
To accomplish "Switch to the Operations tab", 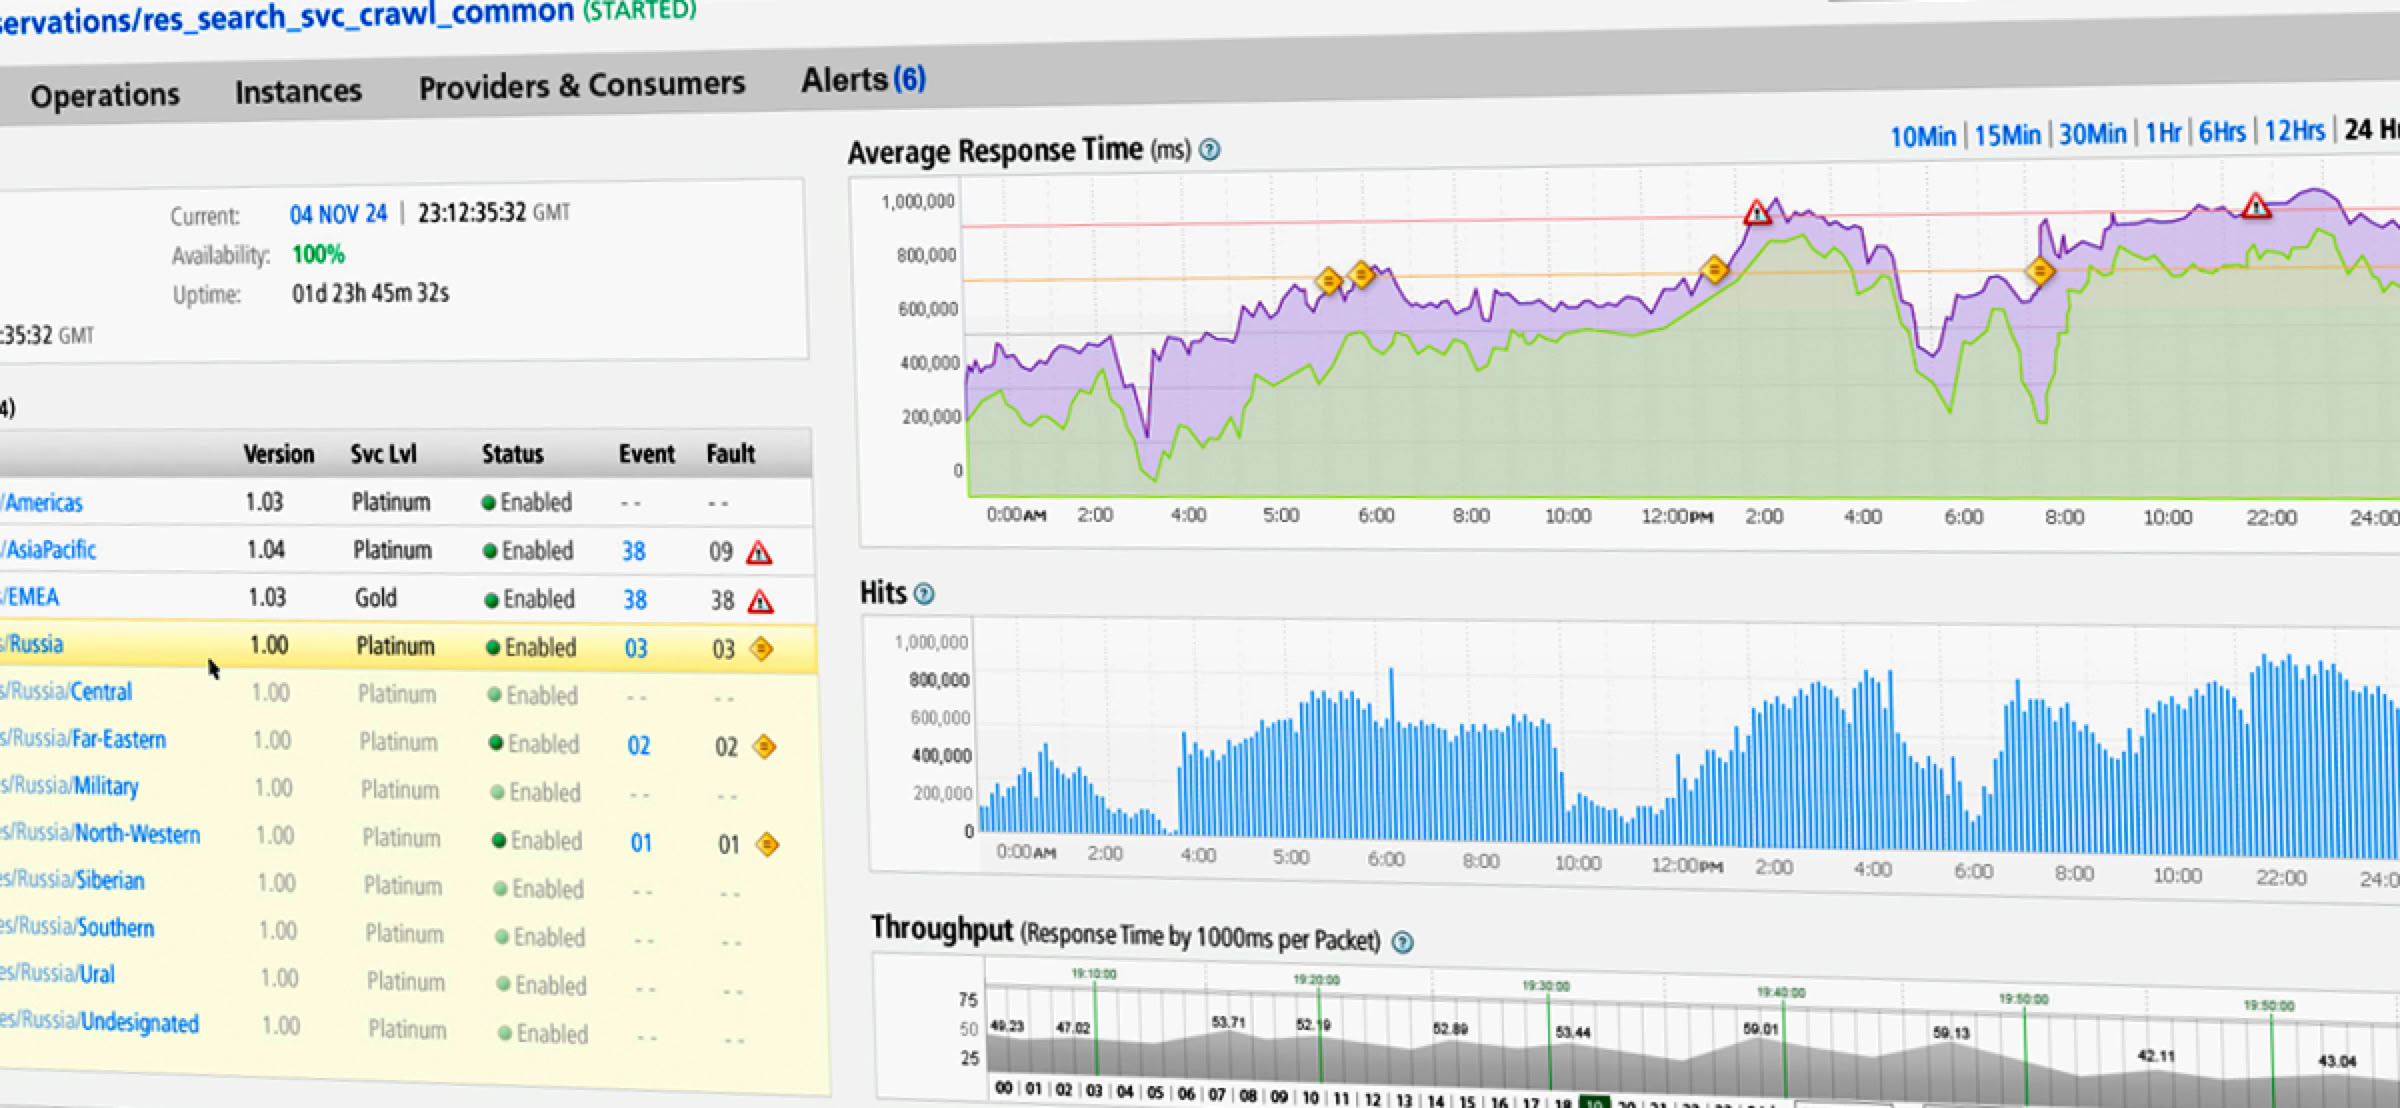I will pos(105,96).
